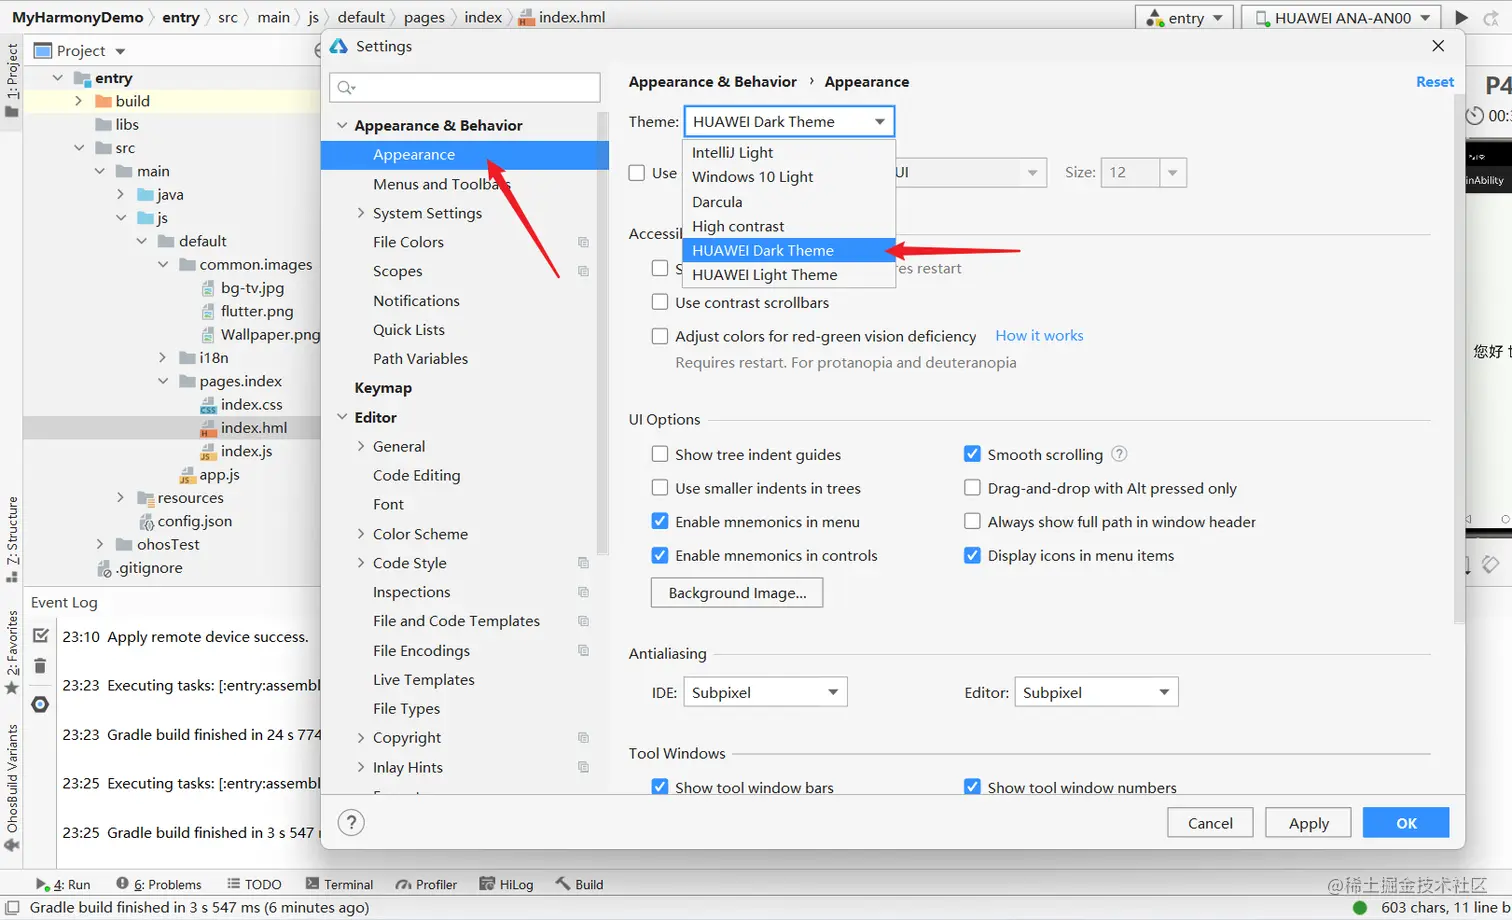Choose High contrast theme
Viewport: 1512px width, 920px height.
[x=788, y=226]
